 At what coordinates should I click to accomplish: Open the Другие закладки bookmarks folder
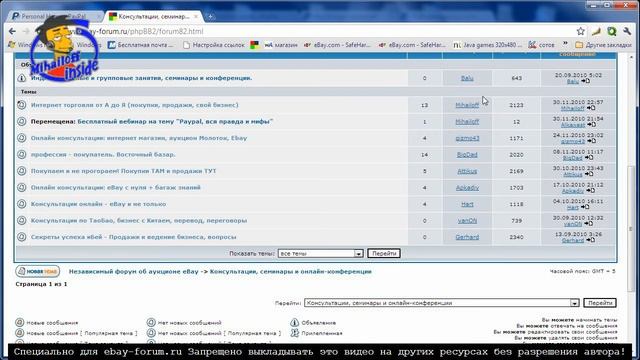tap(603, 45)
